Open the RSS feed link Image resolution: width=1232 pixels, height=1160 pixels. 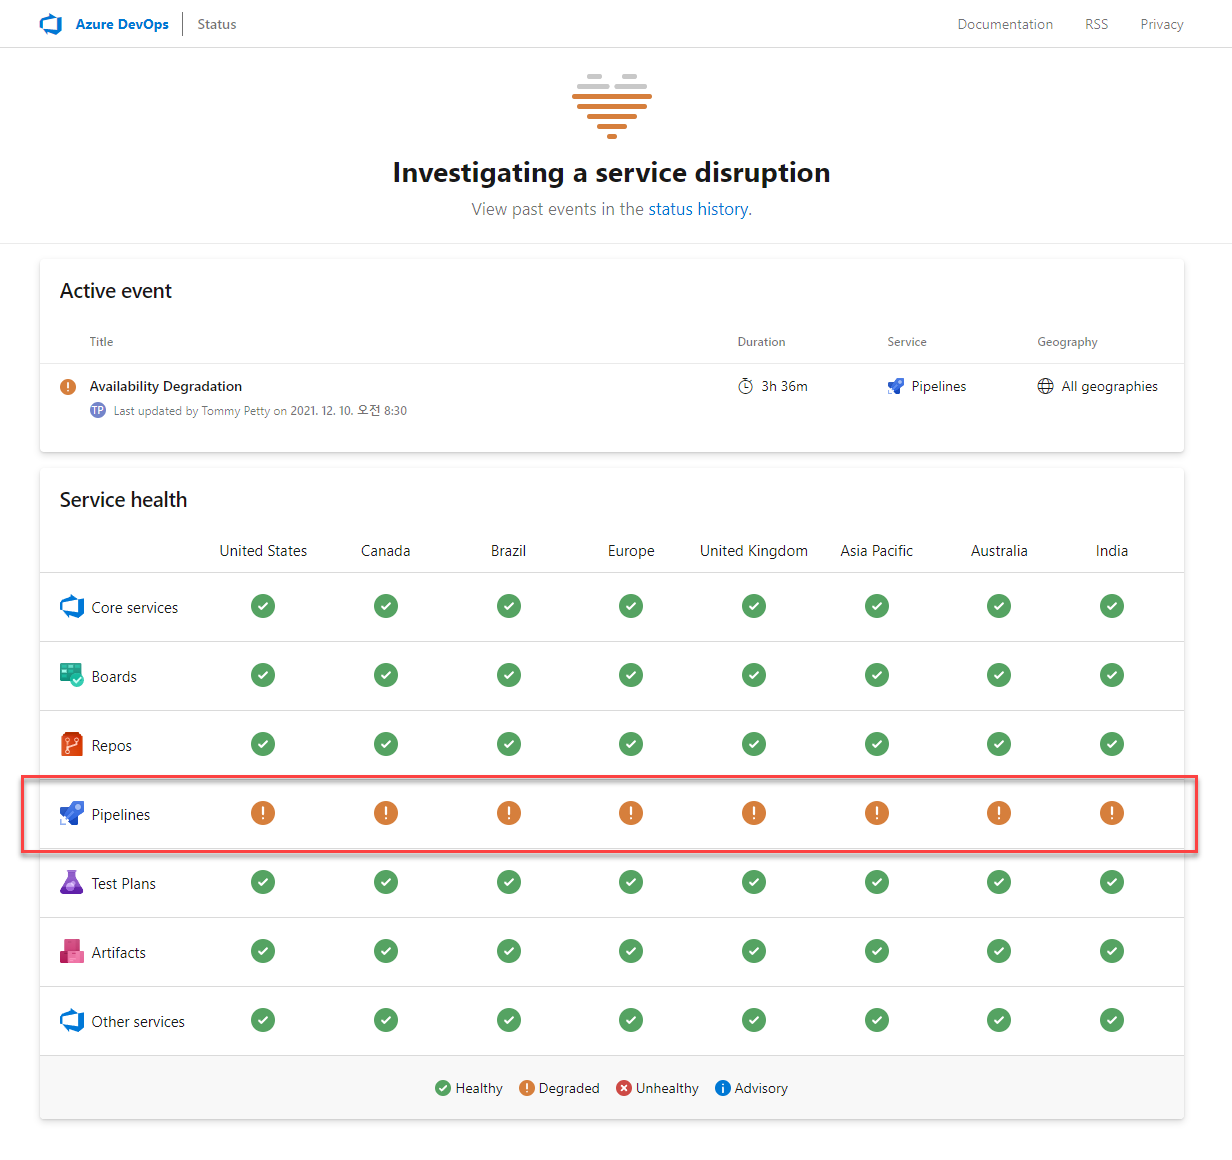coord(1096,24)
